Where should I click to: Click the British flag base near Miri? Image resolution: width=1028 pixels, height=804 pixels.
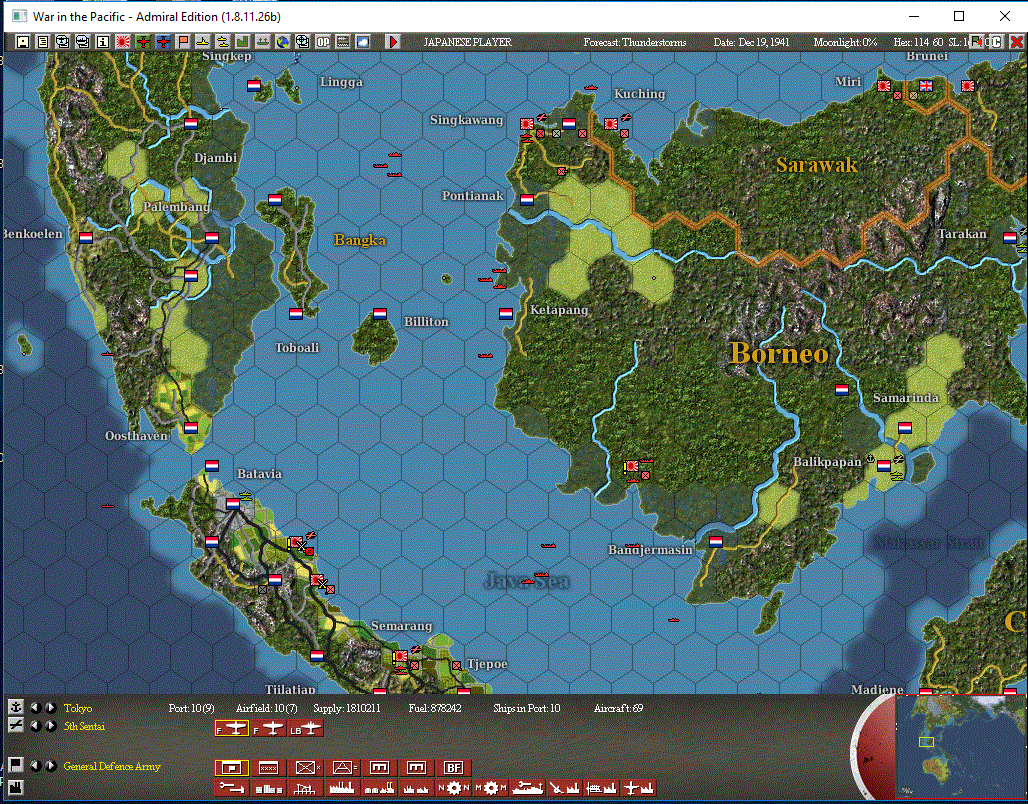click(x=926, y=85)
